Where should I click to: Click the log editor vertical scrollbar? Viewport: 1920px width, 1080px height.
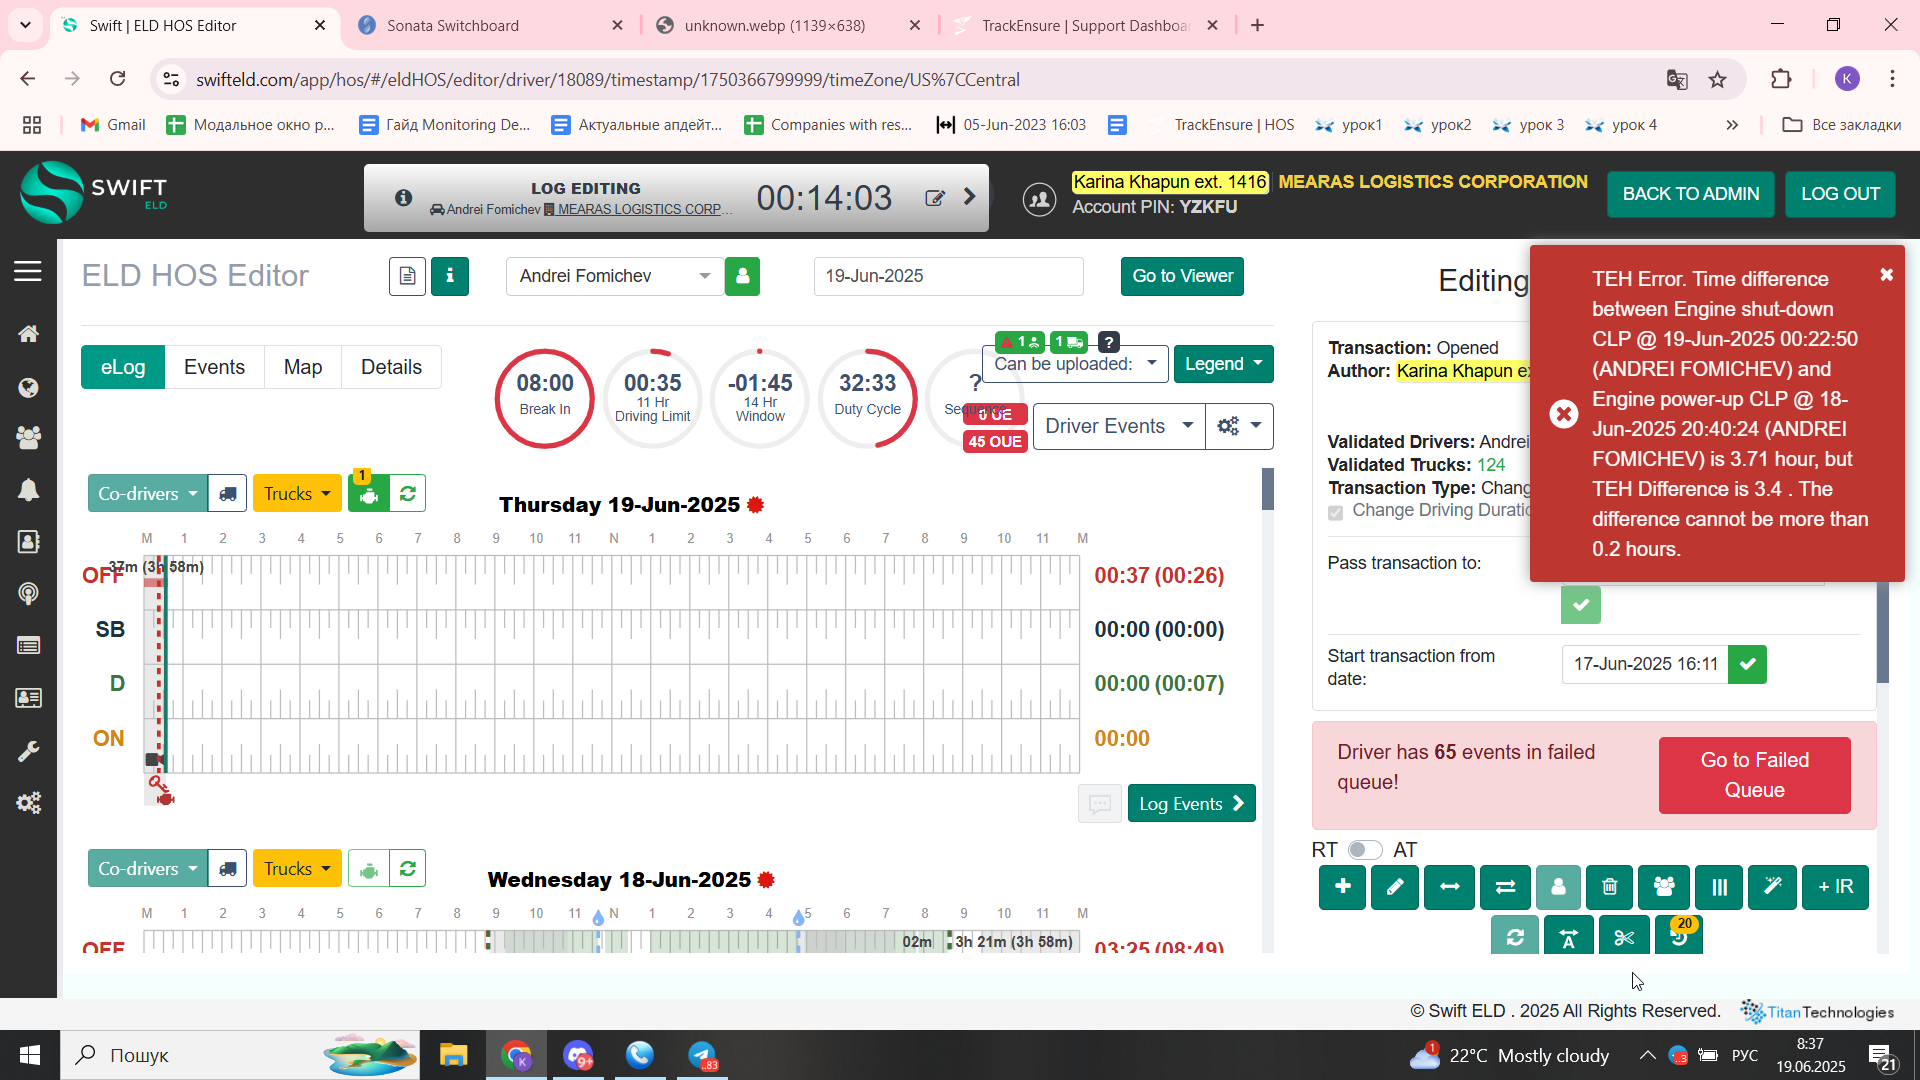pos(1268,490)
